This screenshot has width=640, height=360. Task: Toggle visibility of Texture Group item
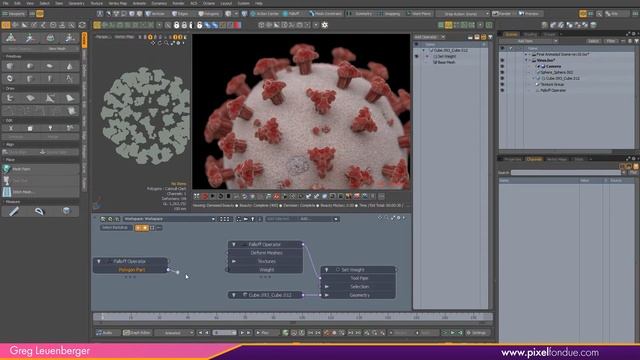(x=502, y=84)
